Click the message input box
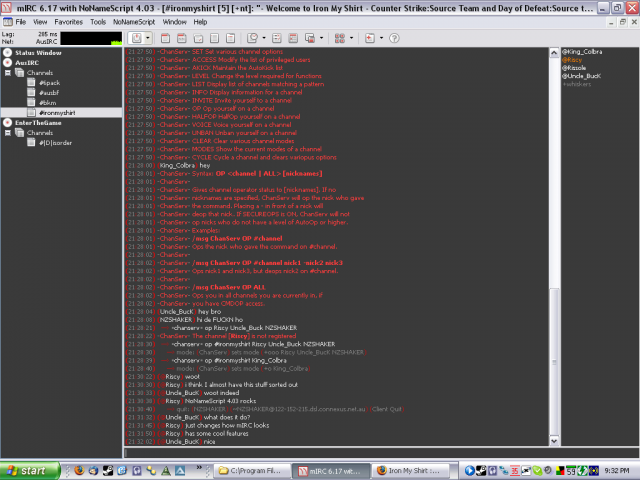The image size is (640, 480). 381,452
